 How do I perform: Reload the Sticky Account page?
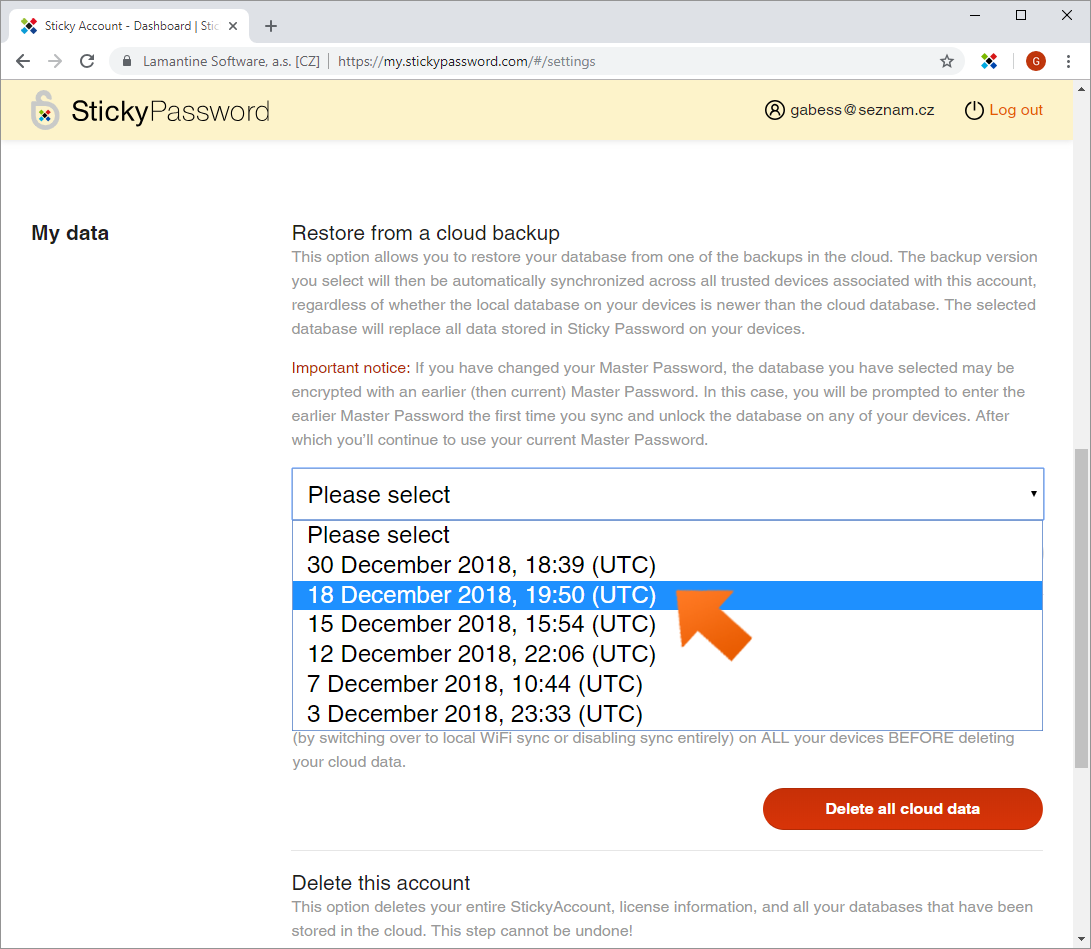click(x=87, y=61)
